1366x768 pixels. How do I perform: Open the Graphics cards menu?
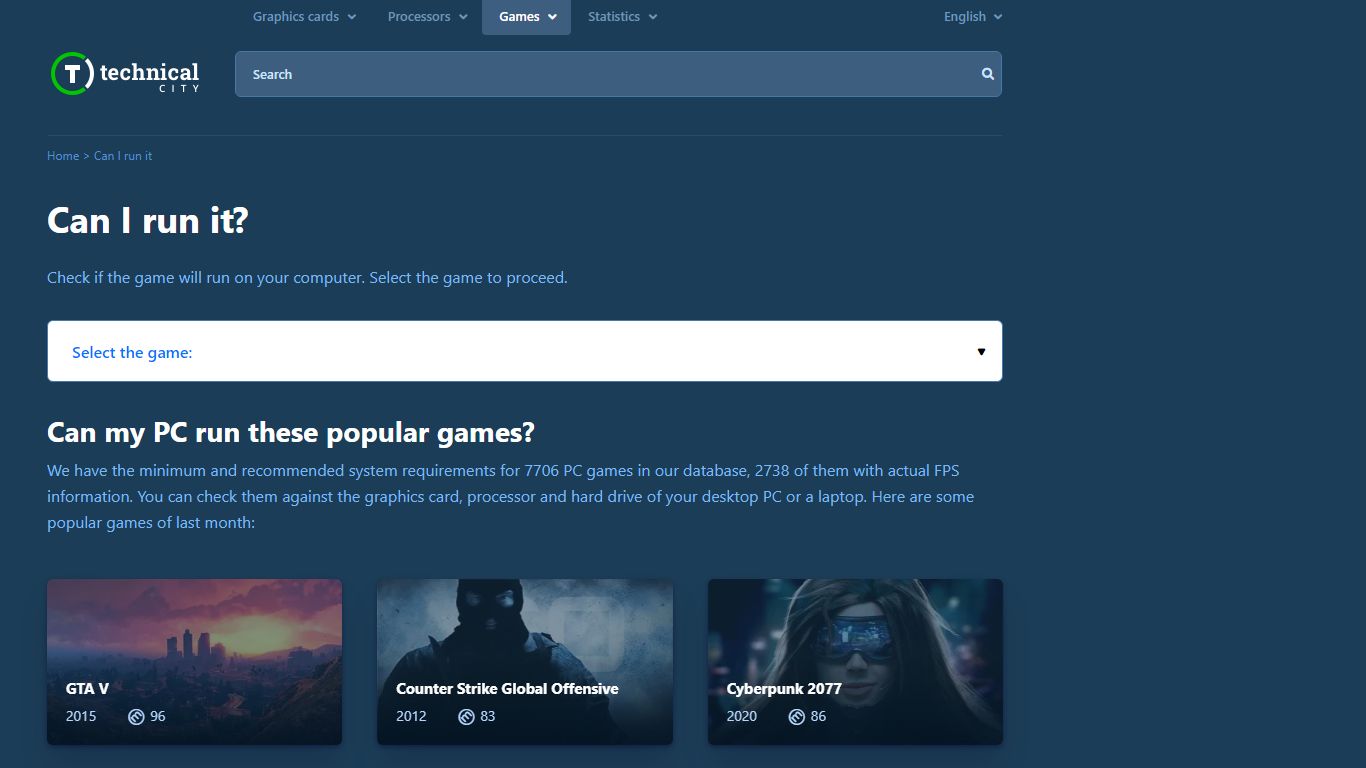(305, 17)
